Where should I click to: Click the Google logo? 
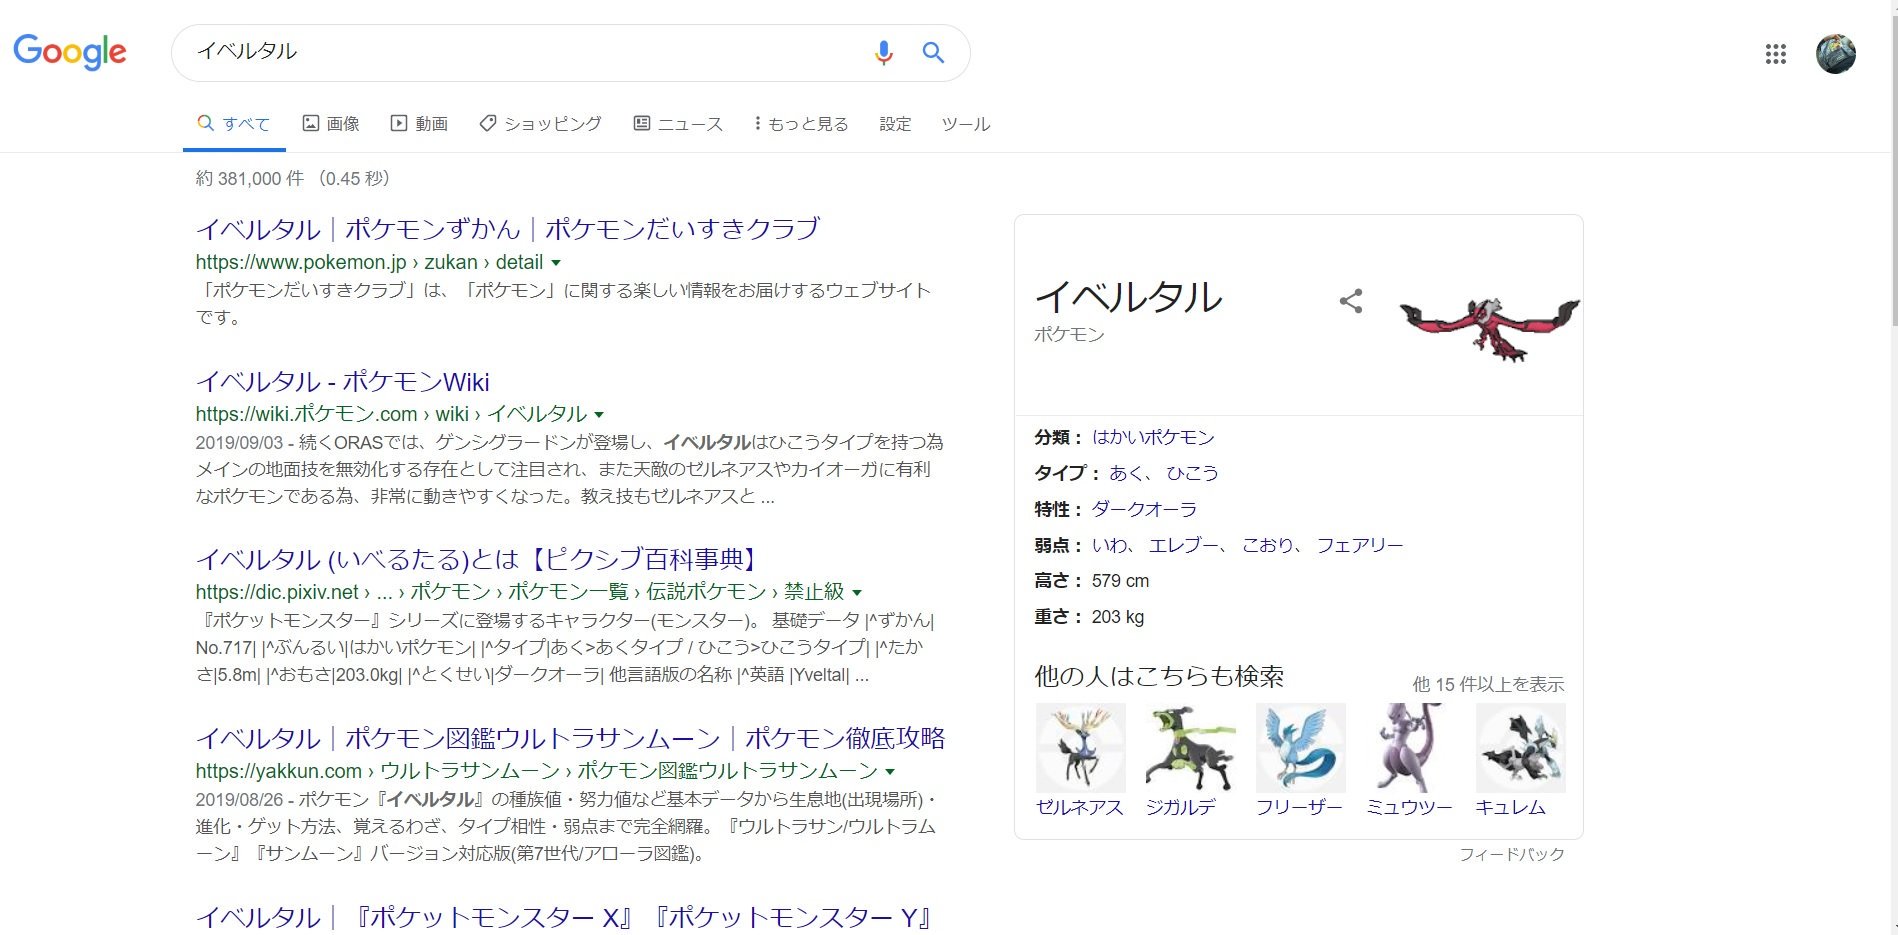point(70,52)
